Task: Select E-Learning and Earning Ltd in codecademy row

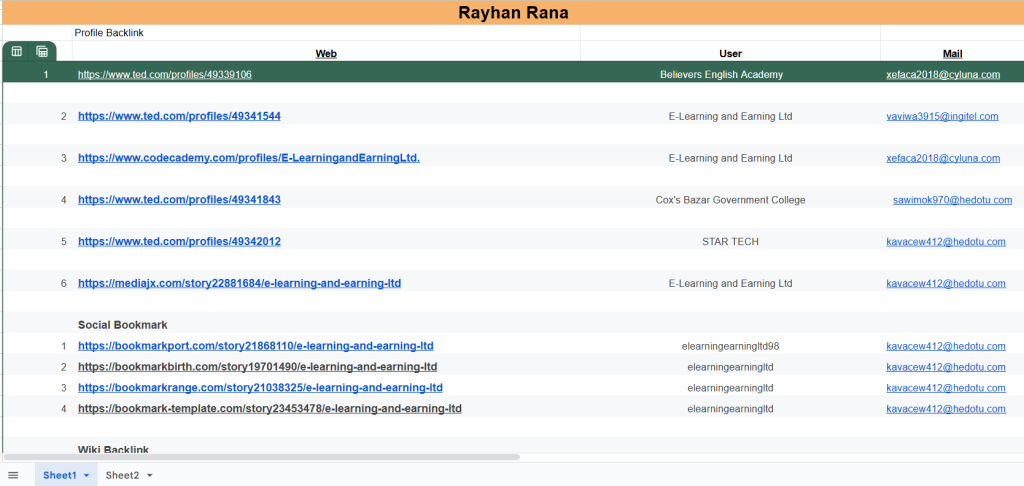Action: pyautogui.click(x=730, y=158)
